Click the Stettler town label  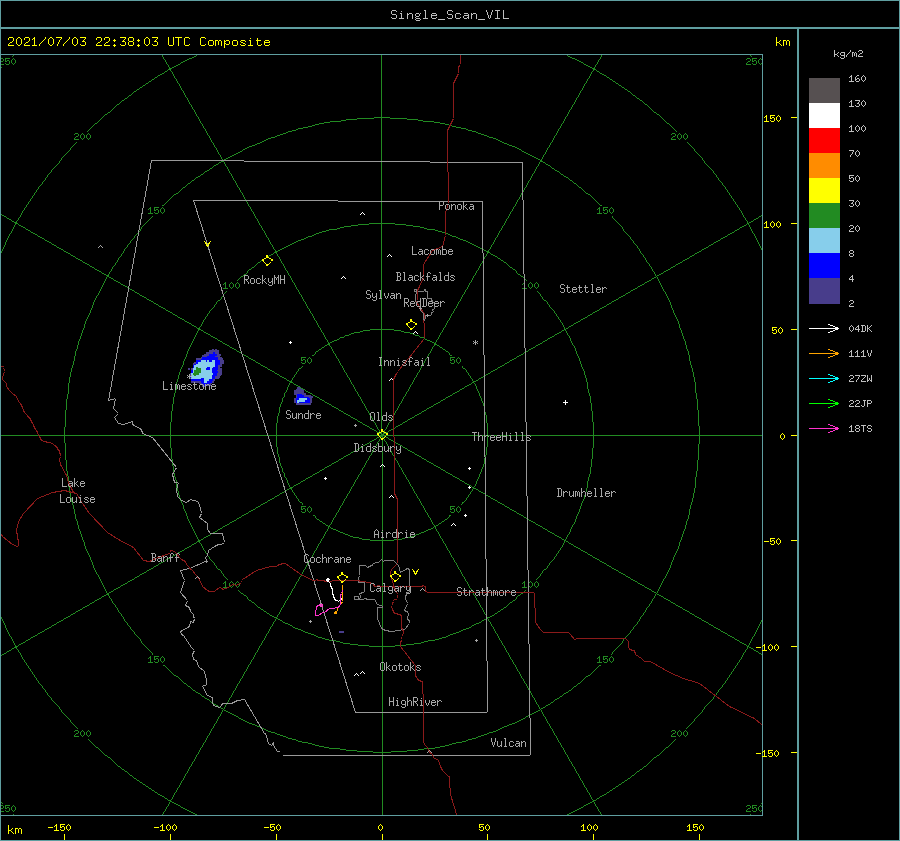(x=583, y=289)
